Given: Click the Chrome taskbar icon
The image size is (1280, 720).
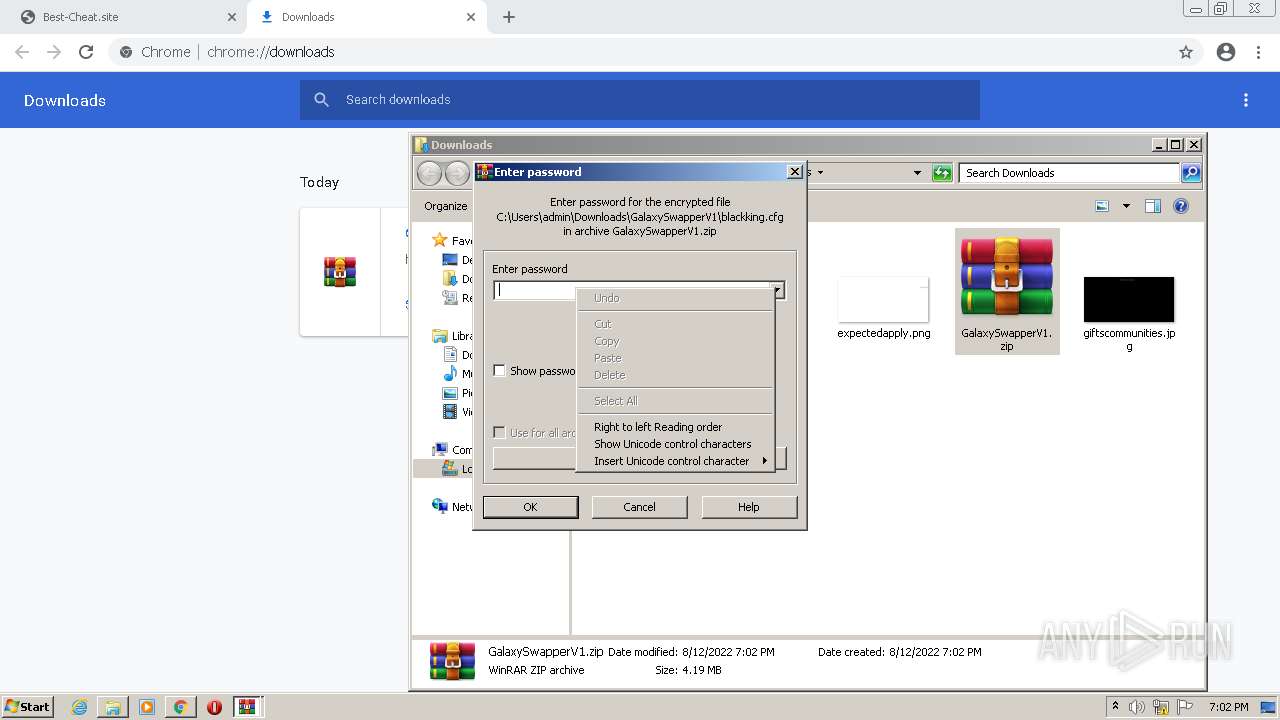Looking at the screenshot, I should [180, 707].
